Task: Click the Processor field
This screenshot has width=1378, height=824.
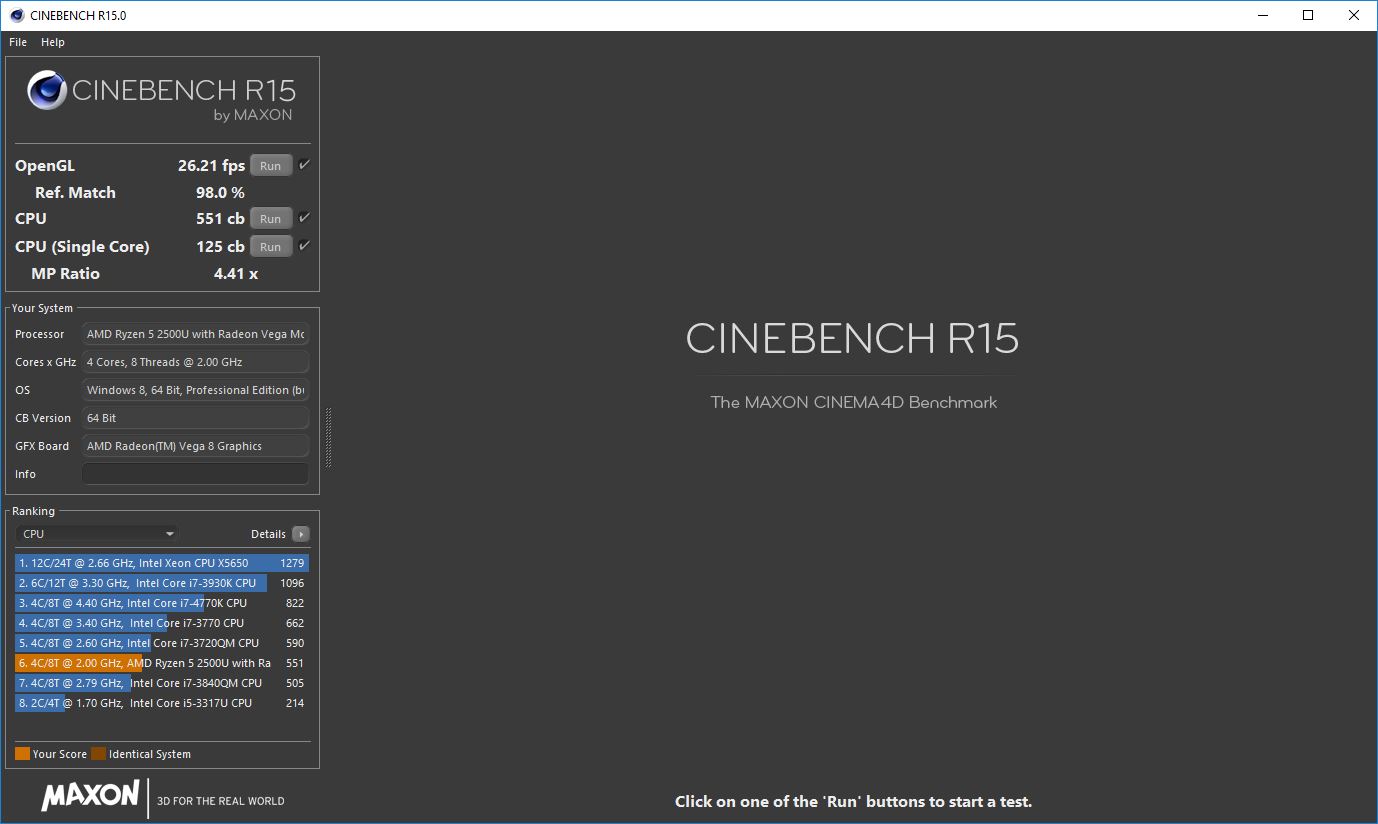Action: pos(195,334)
